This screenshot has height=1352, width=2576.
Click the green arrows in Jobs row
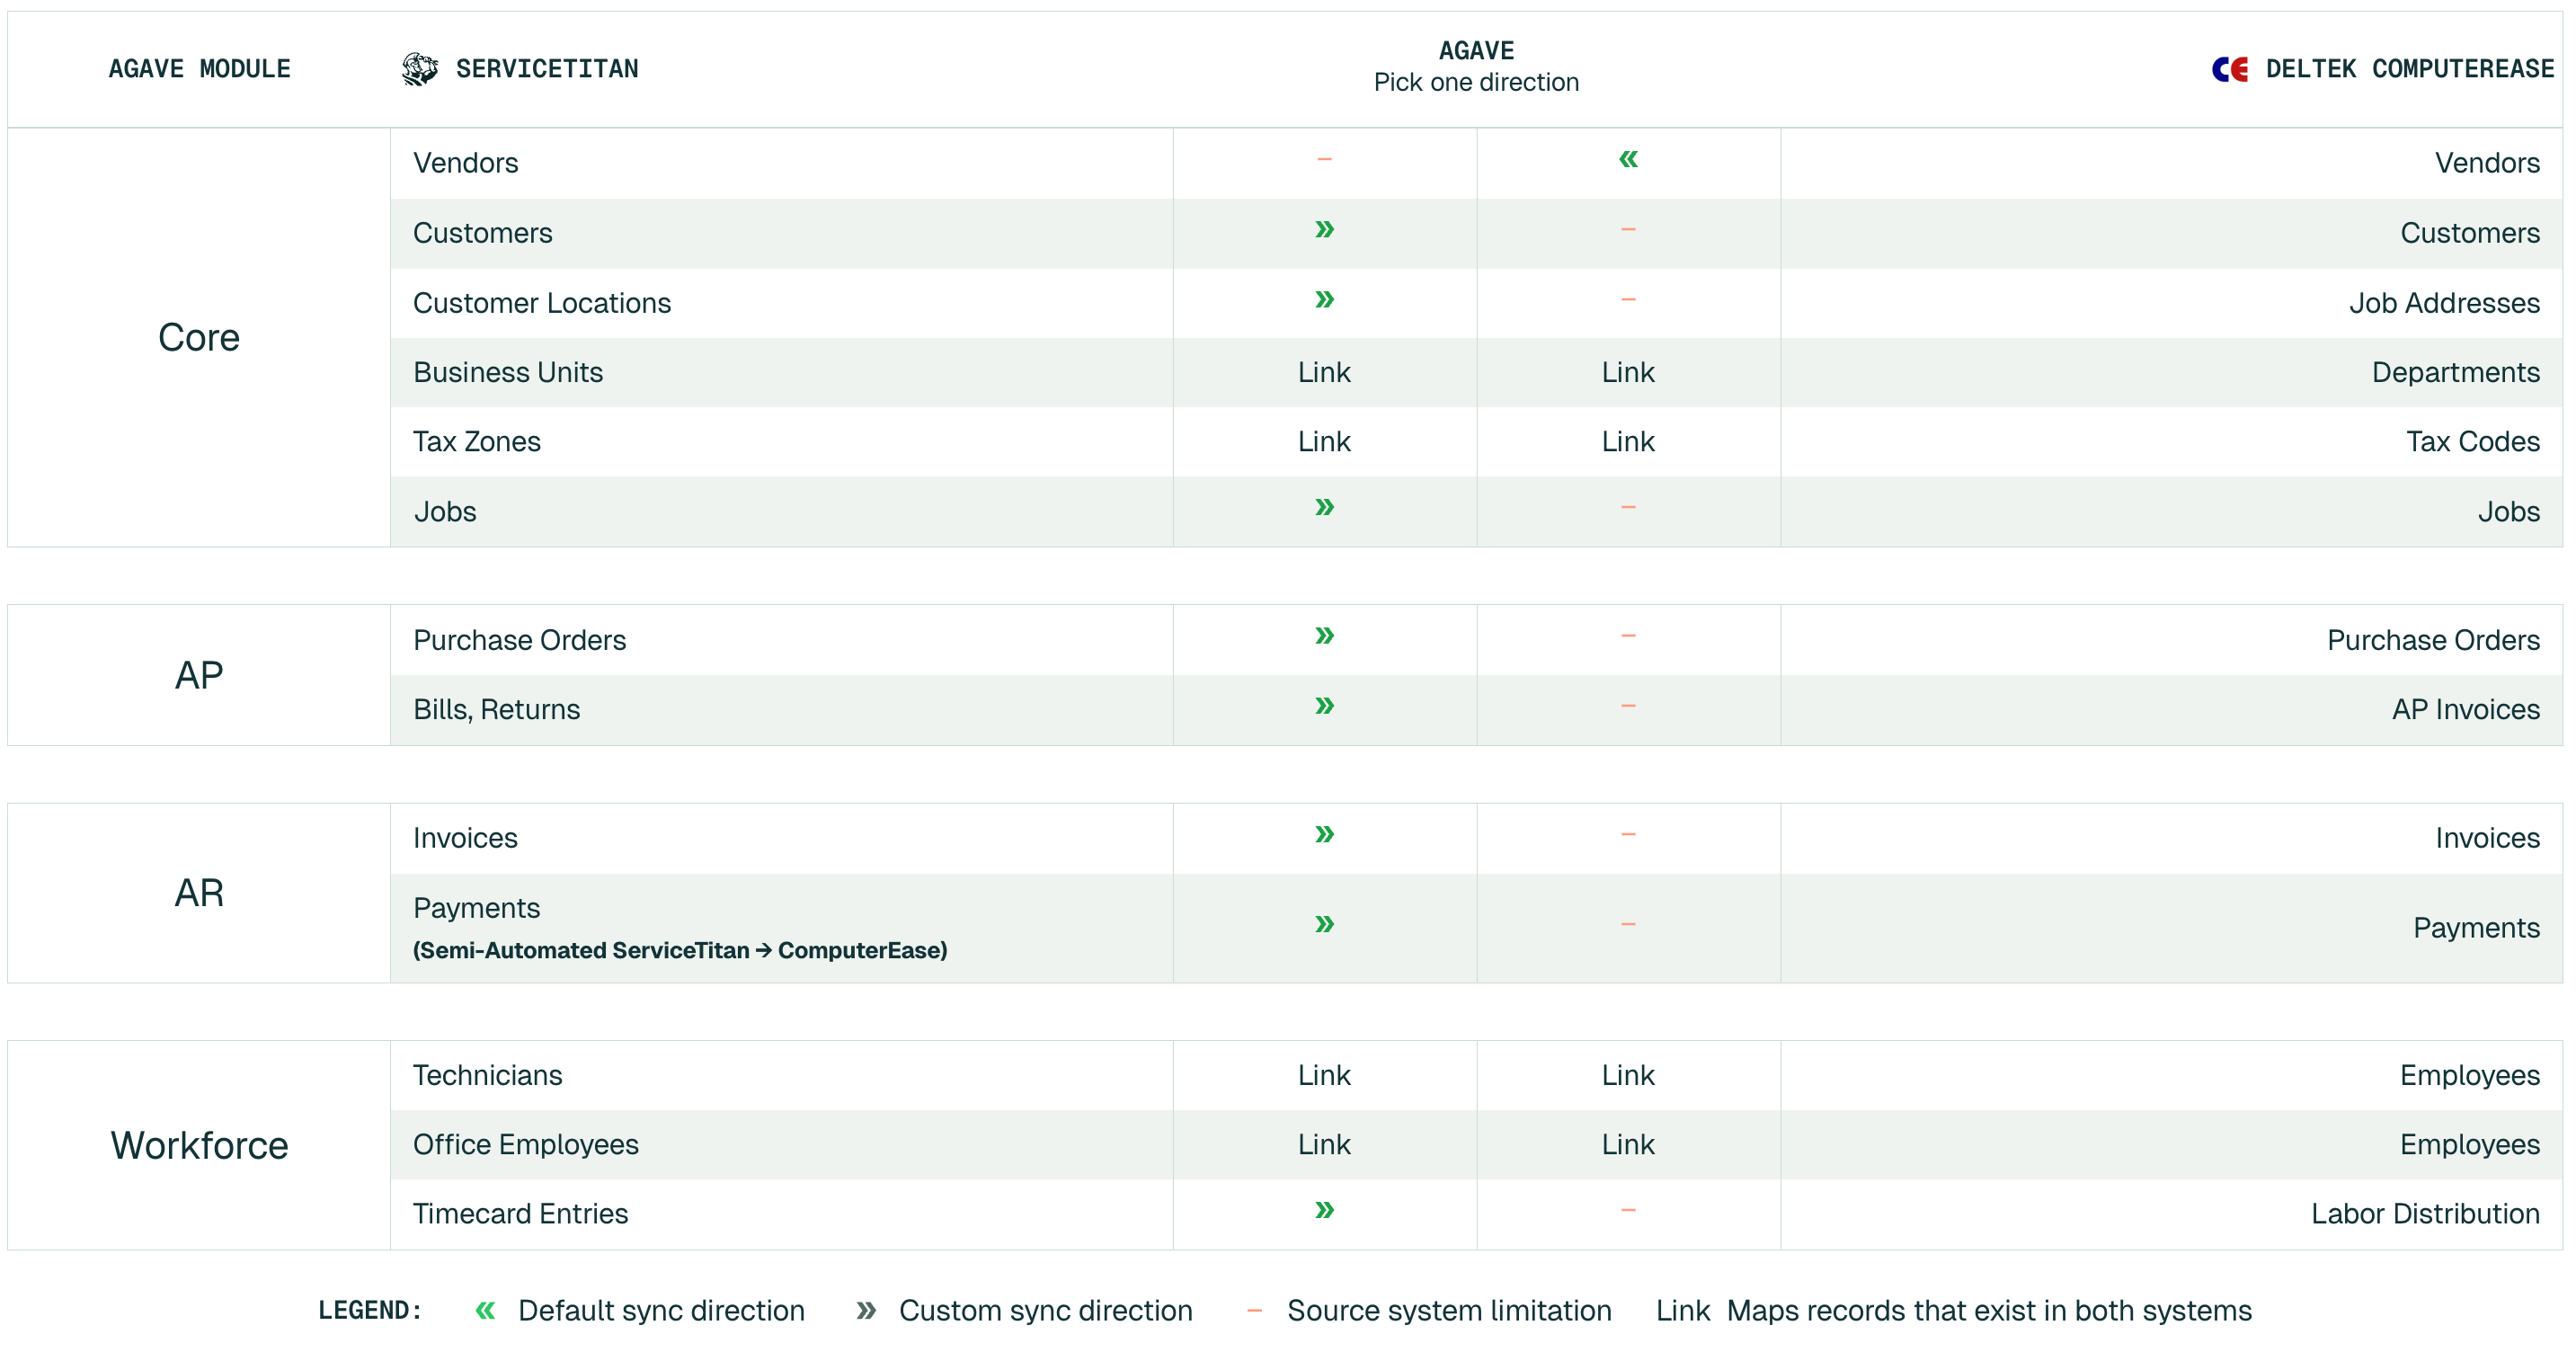click(1324, 508)
